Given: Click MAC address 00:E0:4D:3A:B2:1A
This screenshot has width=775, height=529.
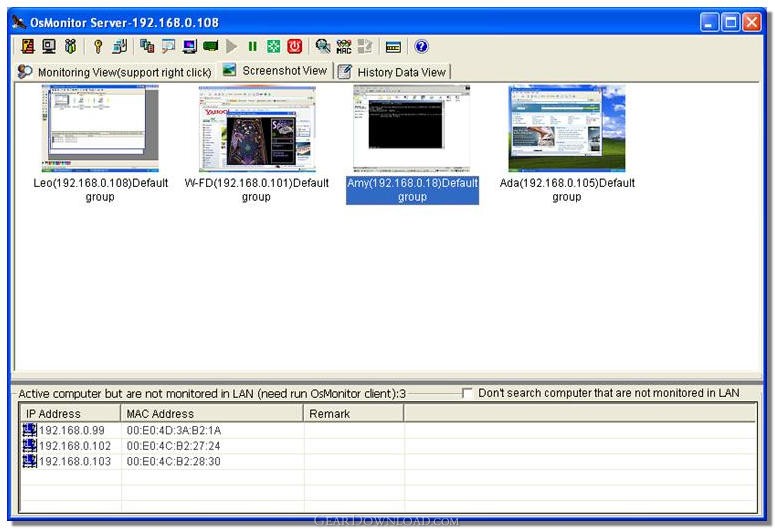Looking at the screenshot, I should [x=174, y=431].
